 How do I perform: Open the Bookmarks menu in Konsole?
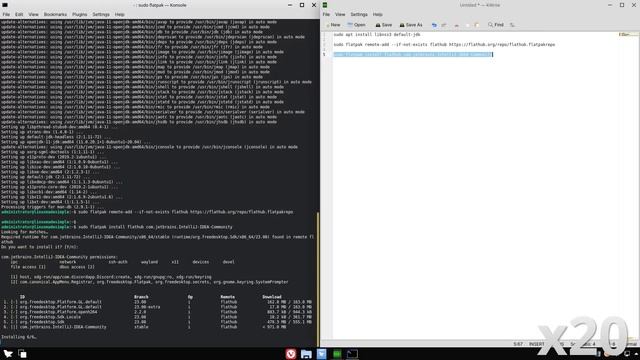click(55, 14)
